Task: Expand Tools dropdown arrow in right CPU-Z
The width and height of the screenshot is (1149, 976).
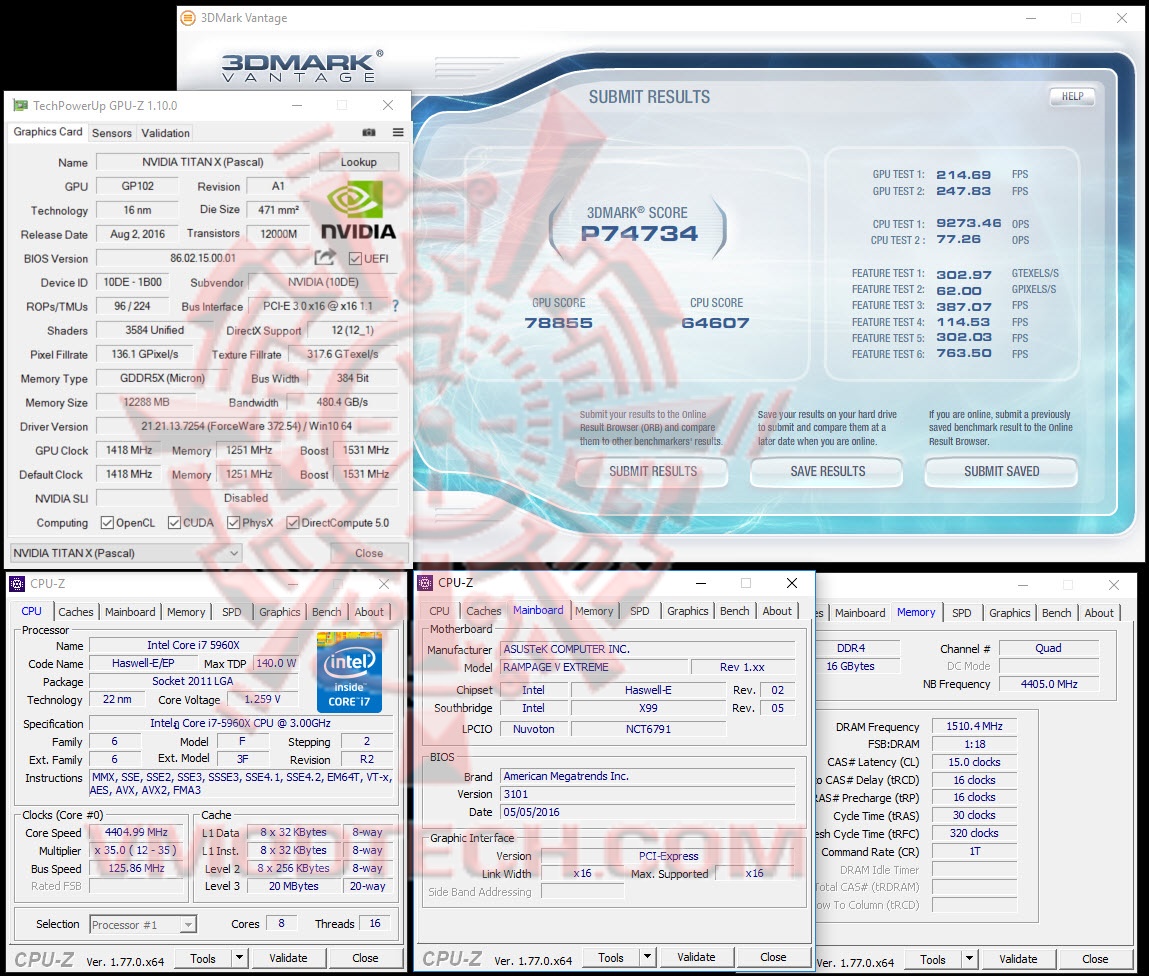Action: coord(969,958)
